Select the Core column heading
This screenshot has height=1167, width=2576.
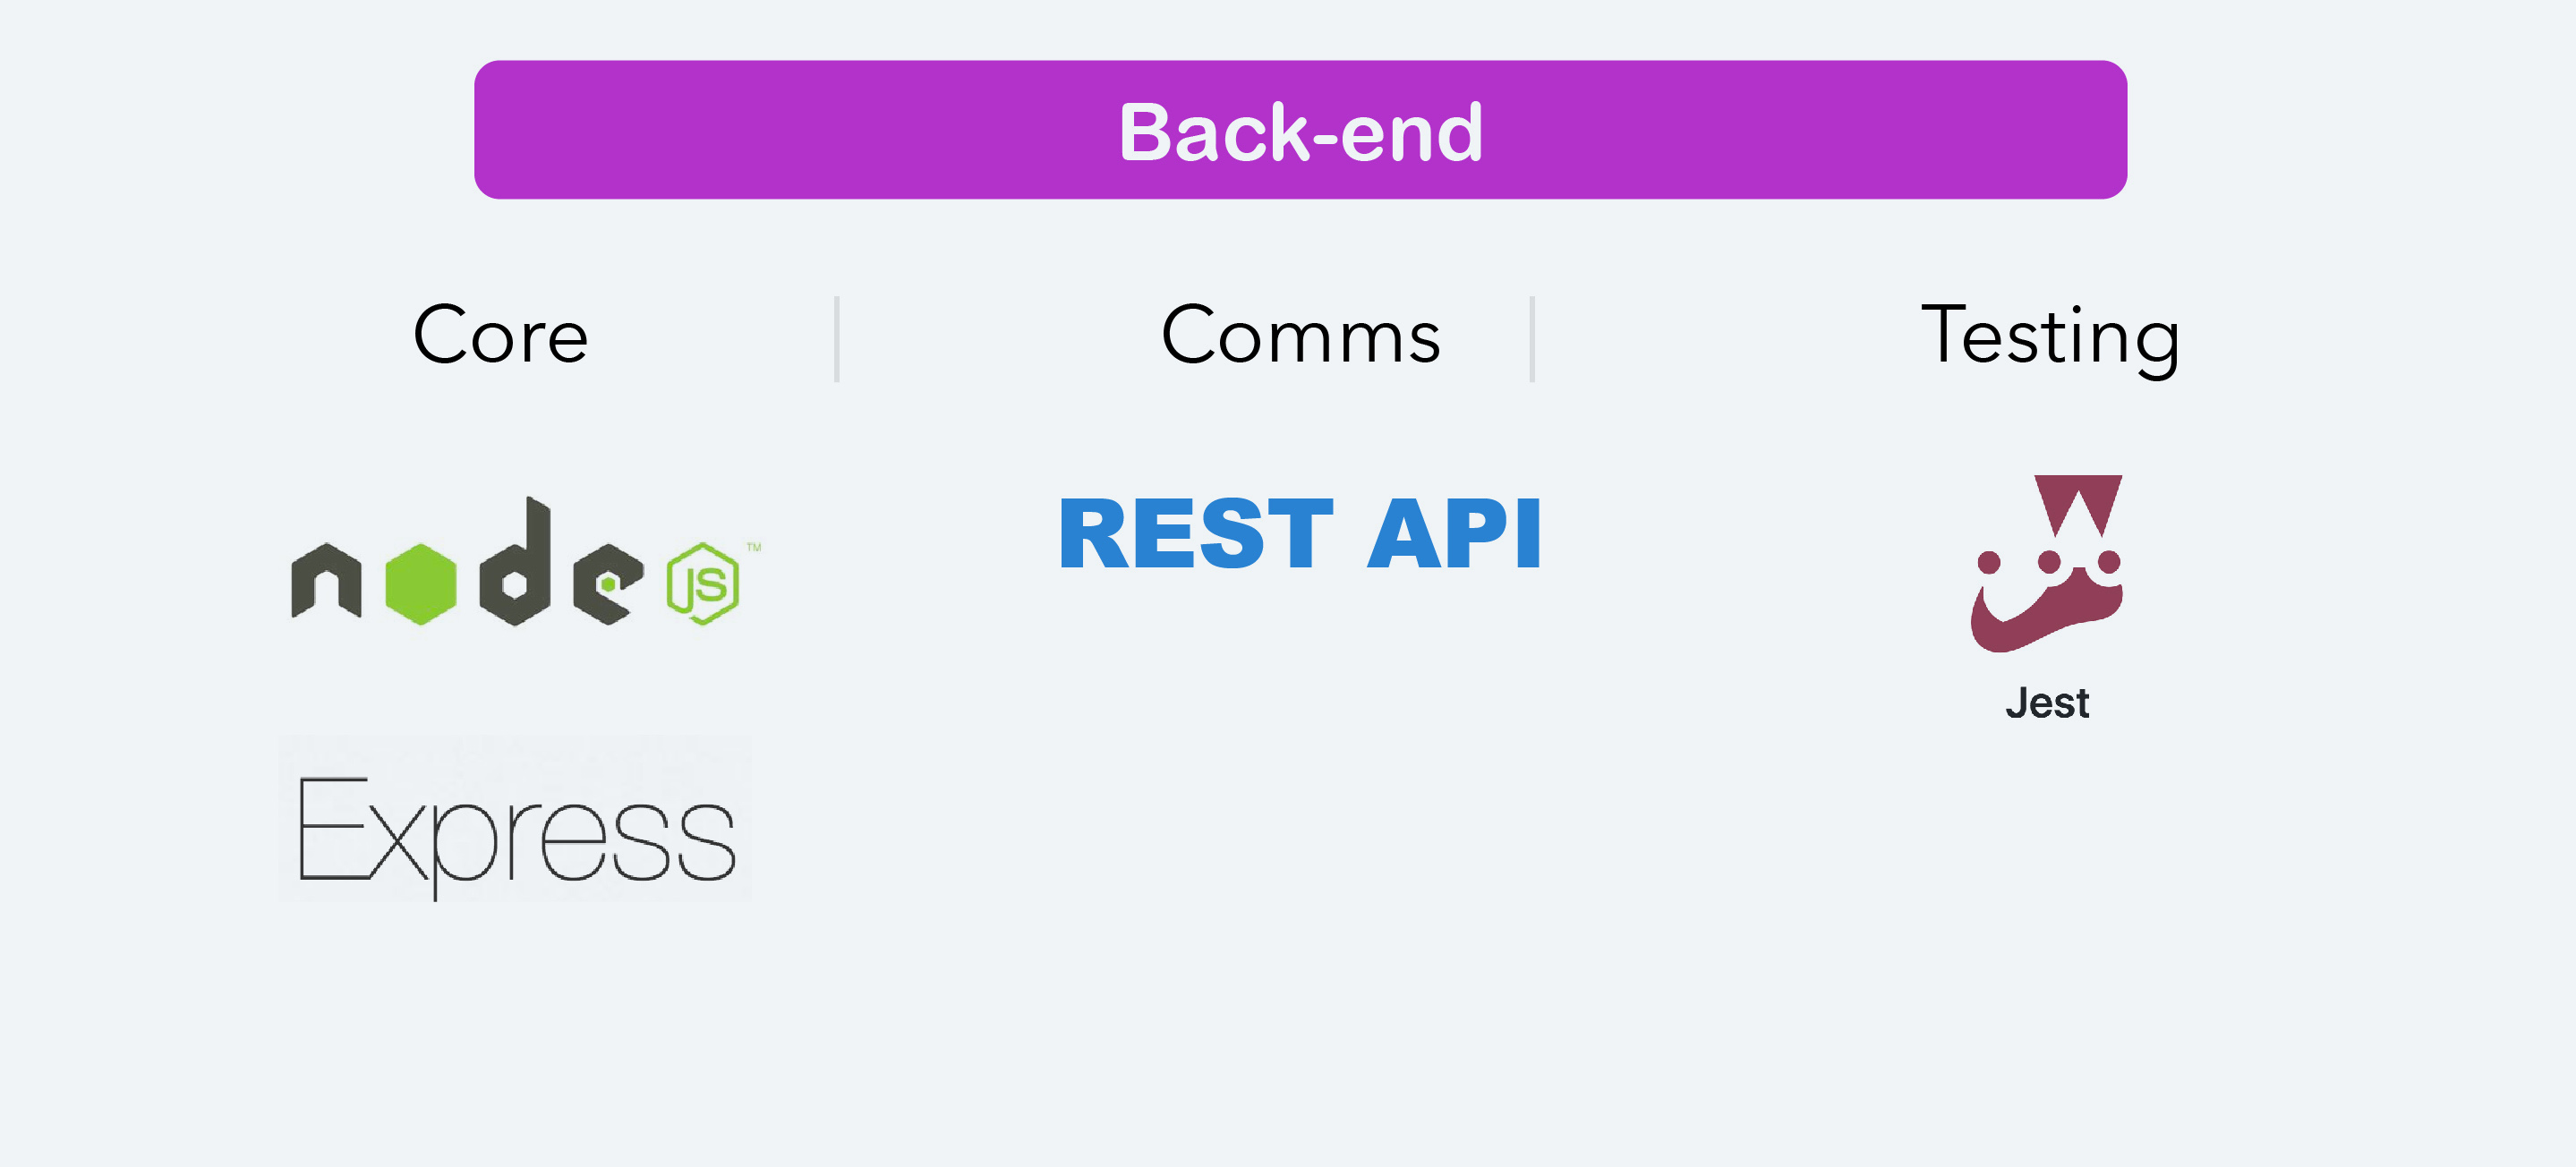click(501, 336)
